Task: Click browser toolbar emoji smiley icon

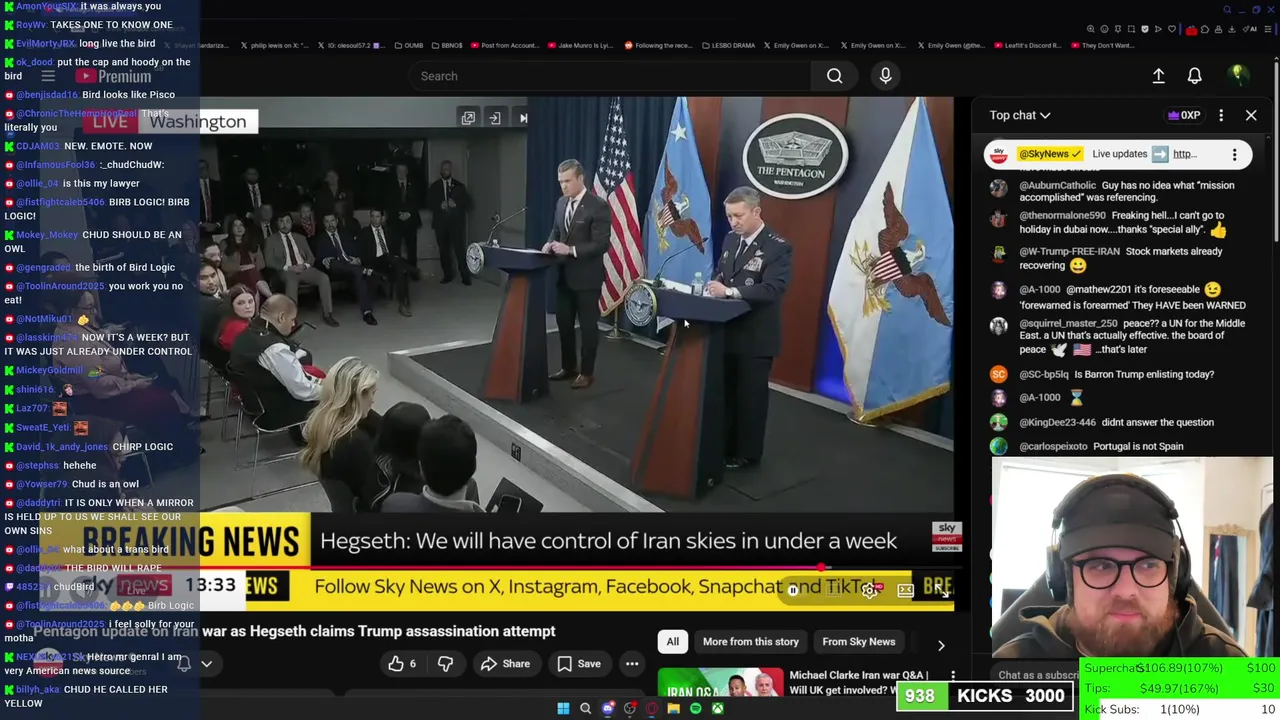Action: click(1104, 29)
